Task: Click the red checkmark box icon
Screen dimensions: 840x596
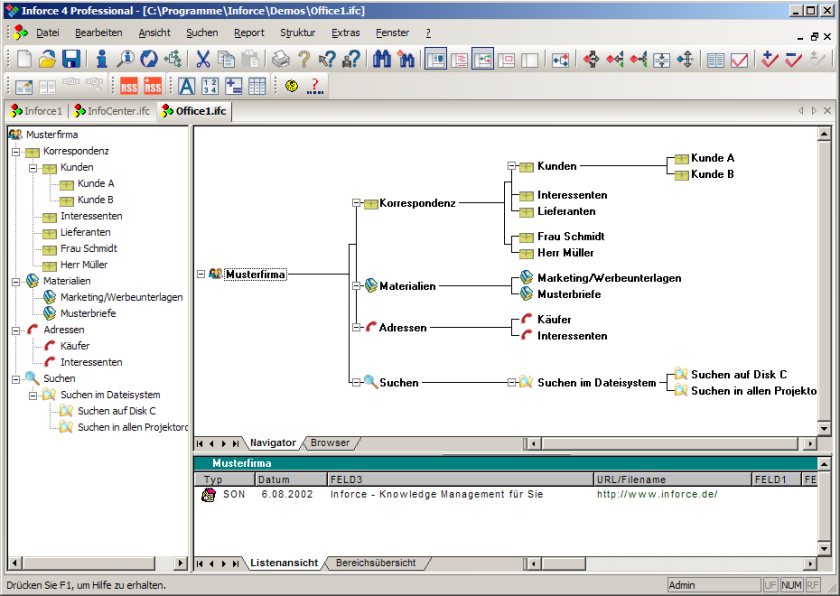Action: pos(740,60)
